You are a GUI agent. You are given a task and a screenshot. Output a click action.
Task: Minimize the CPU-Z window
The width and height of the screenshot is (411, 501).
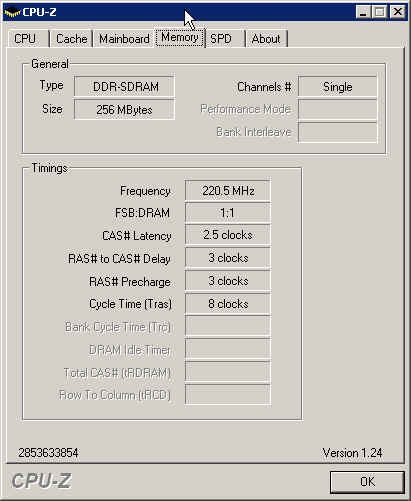(x=363, y=12)
